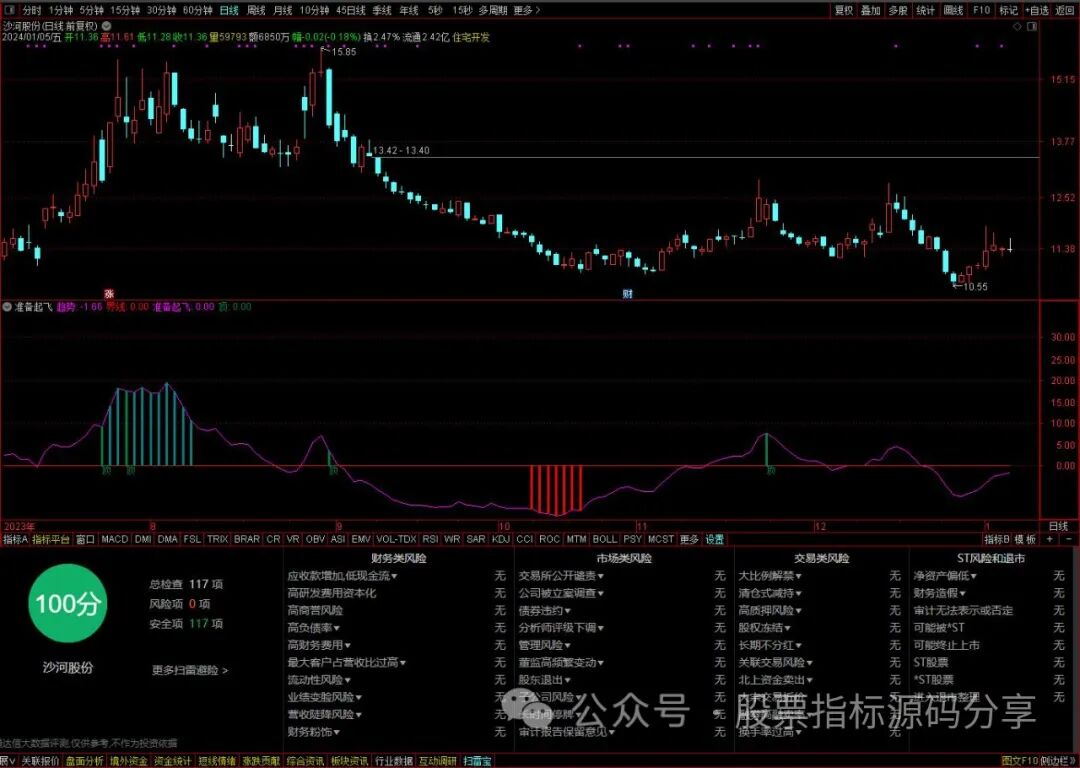
Task: Open the 行业数据 bottom tab
Action: point(393,761)
